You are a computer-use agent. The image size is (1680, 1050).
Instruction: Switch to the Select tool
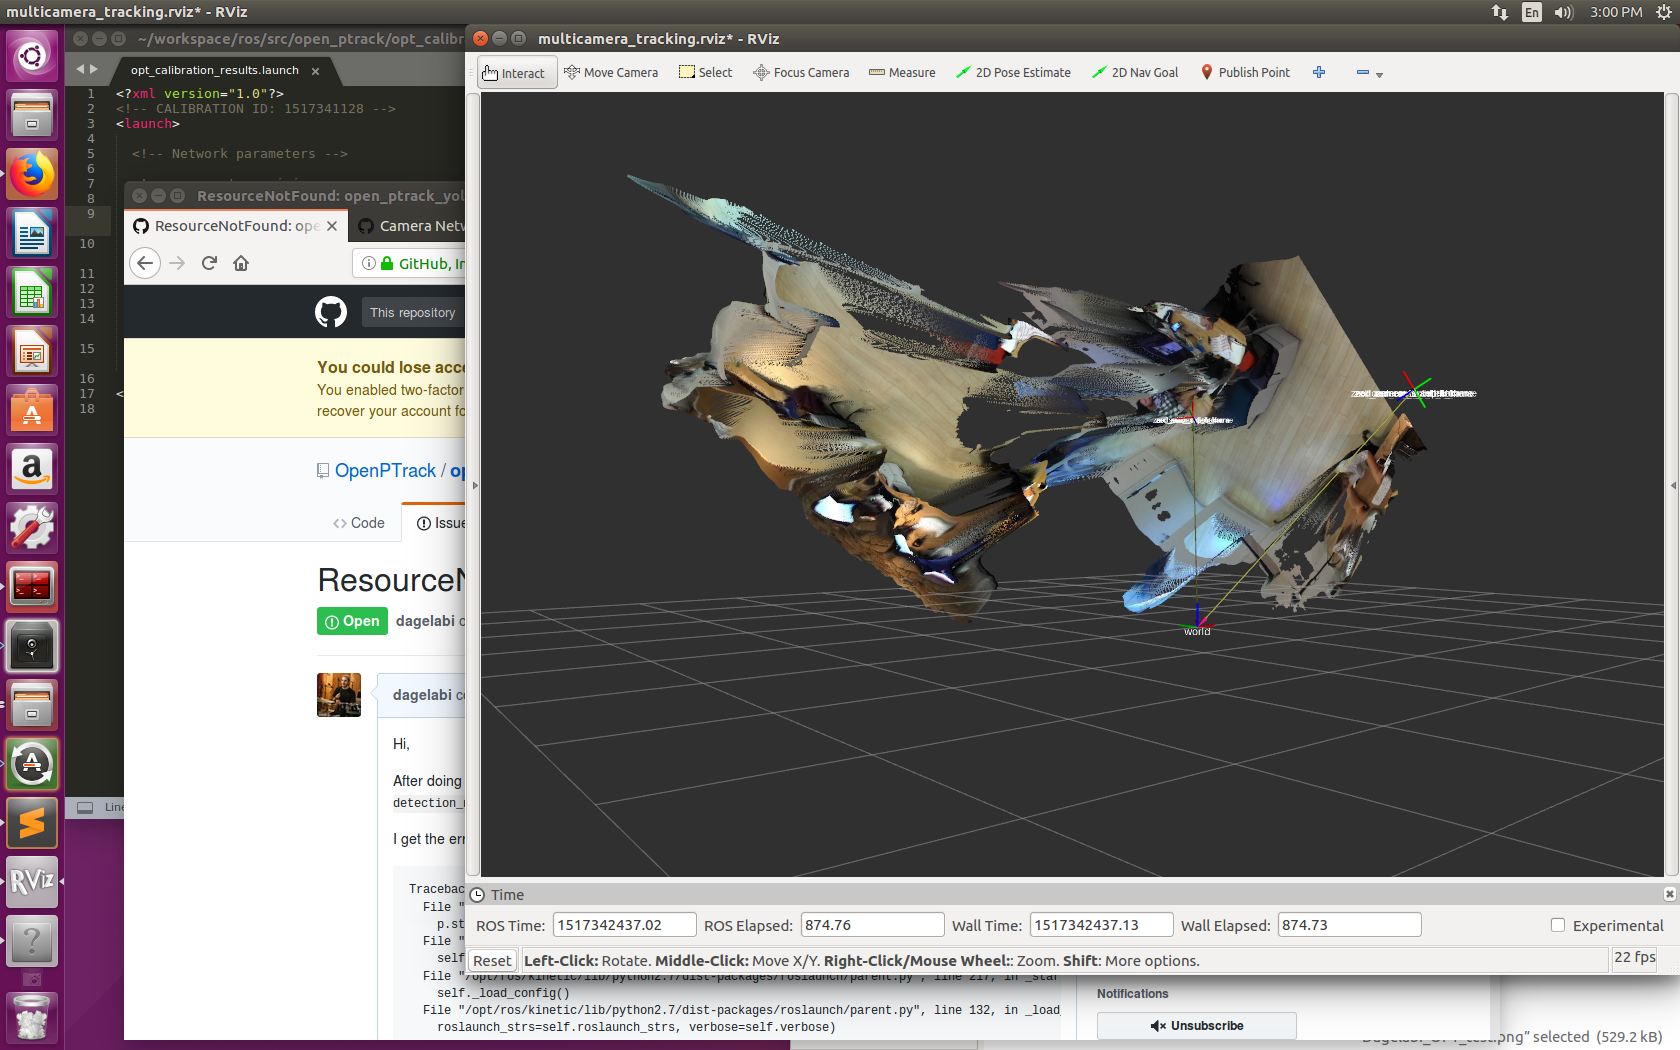[x=705, y=72]
